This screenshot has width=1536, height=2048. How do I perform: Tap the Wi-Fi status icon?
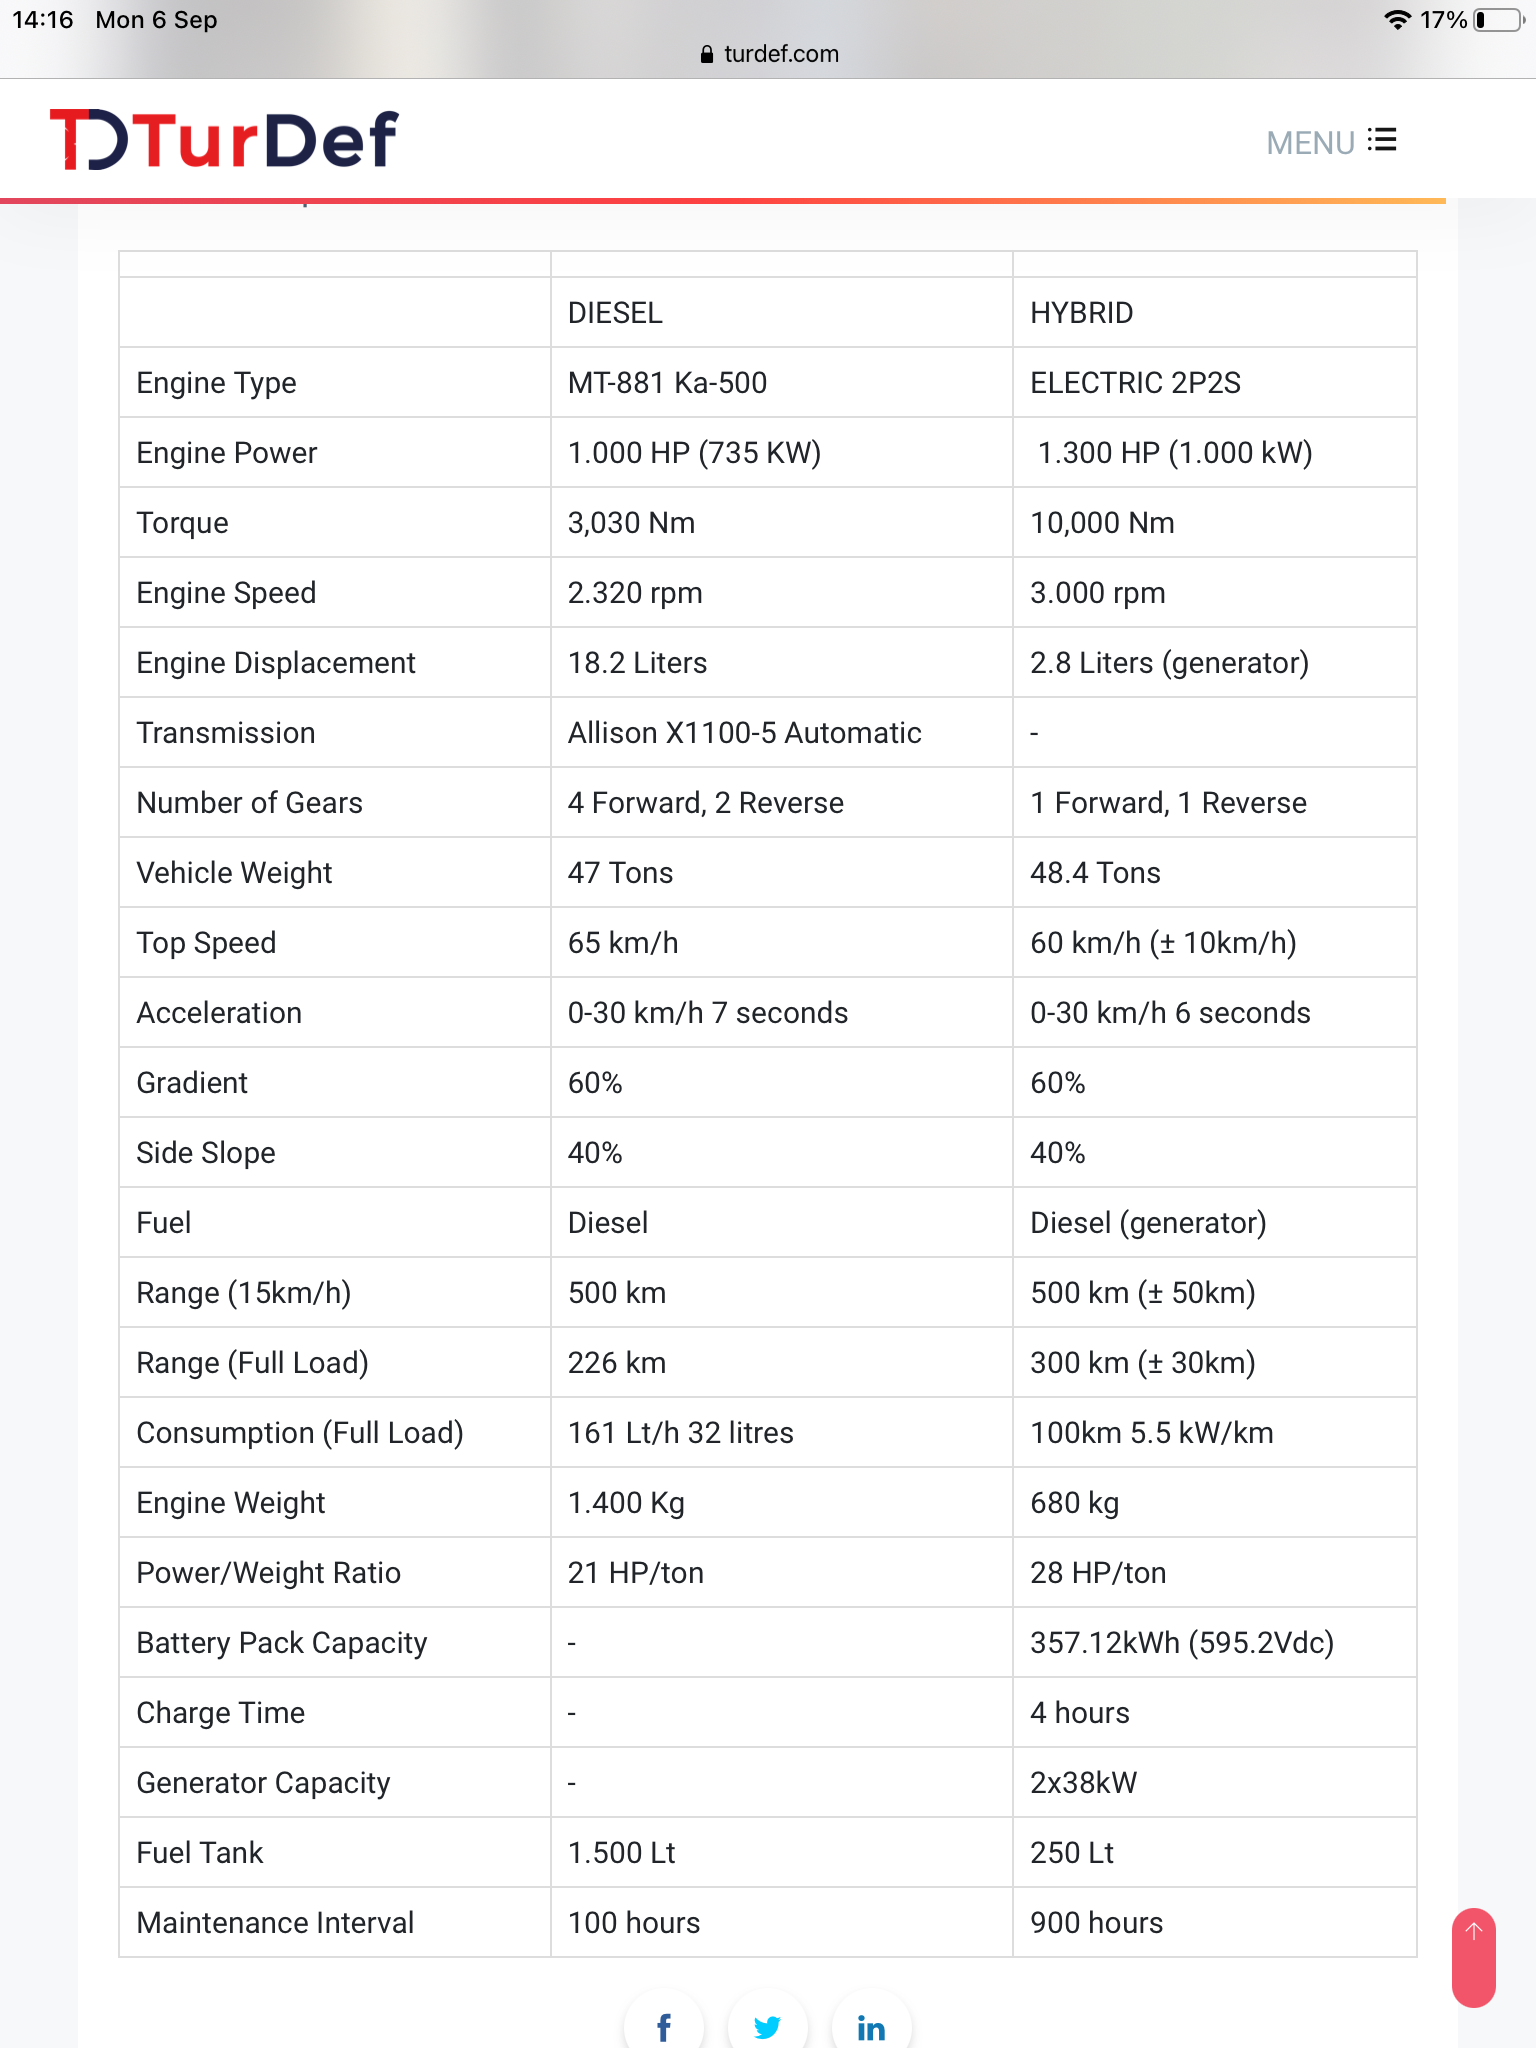1397,20
